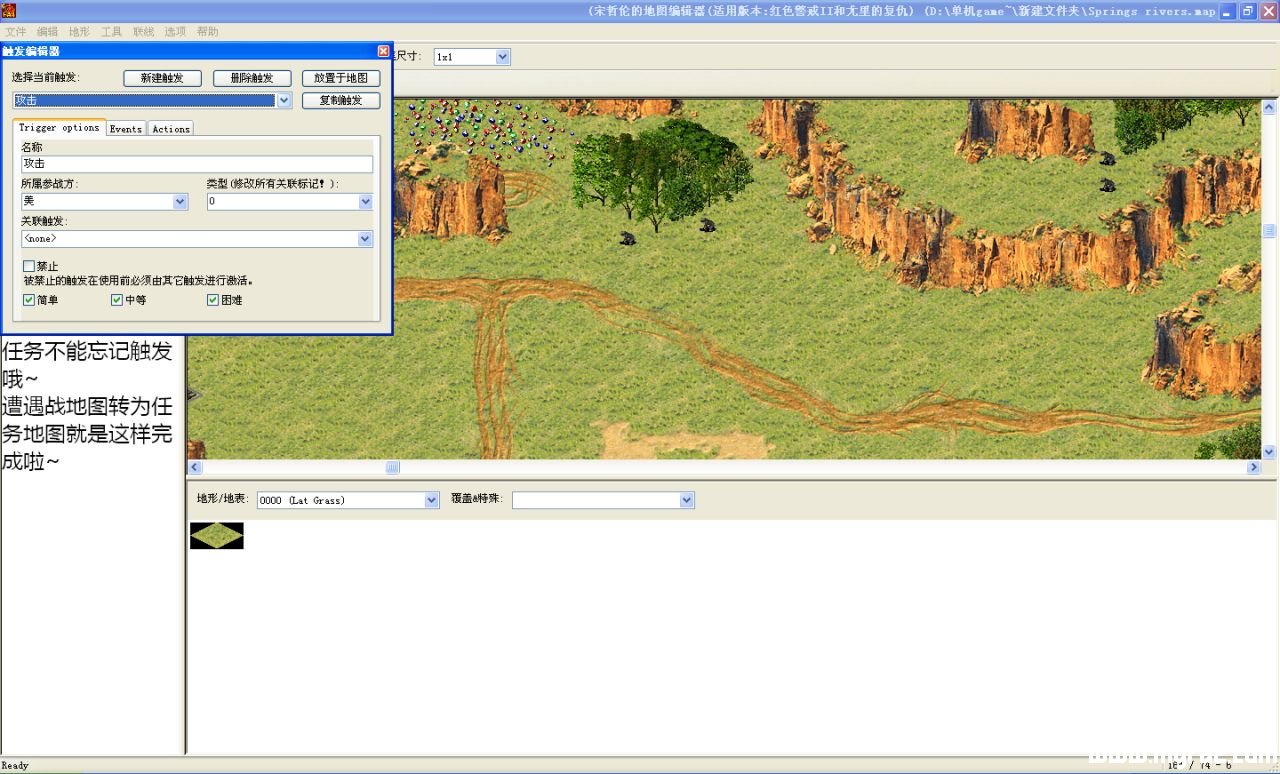Enable the 禁止 checkbox
This screenshot has width=1280, height=774.
coord(29,266)
